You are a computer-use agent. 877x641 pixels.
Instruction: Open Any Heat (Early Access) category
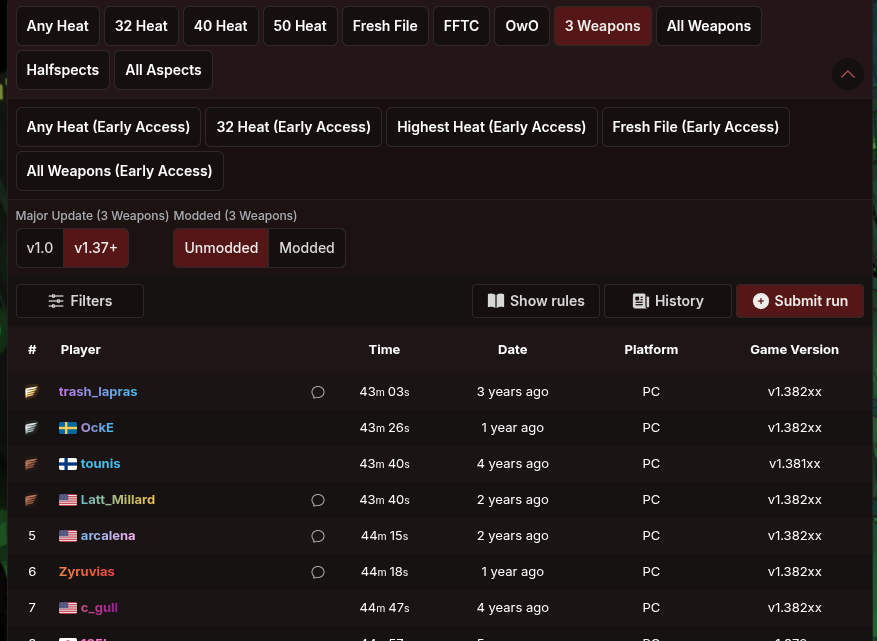109,127
